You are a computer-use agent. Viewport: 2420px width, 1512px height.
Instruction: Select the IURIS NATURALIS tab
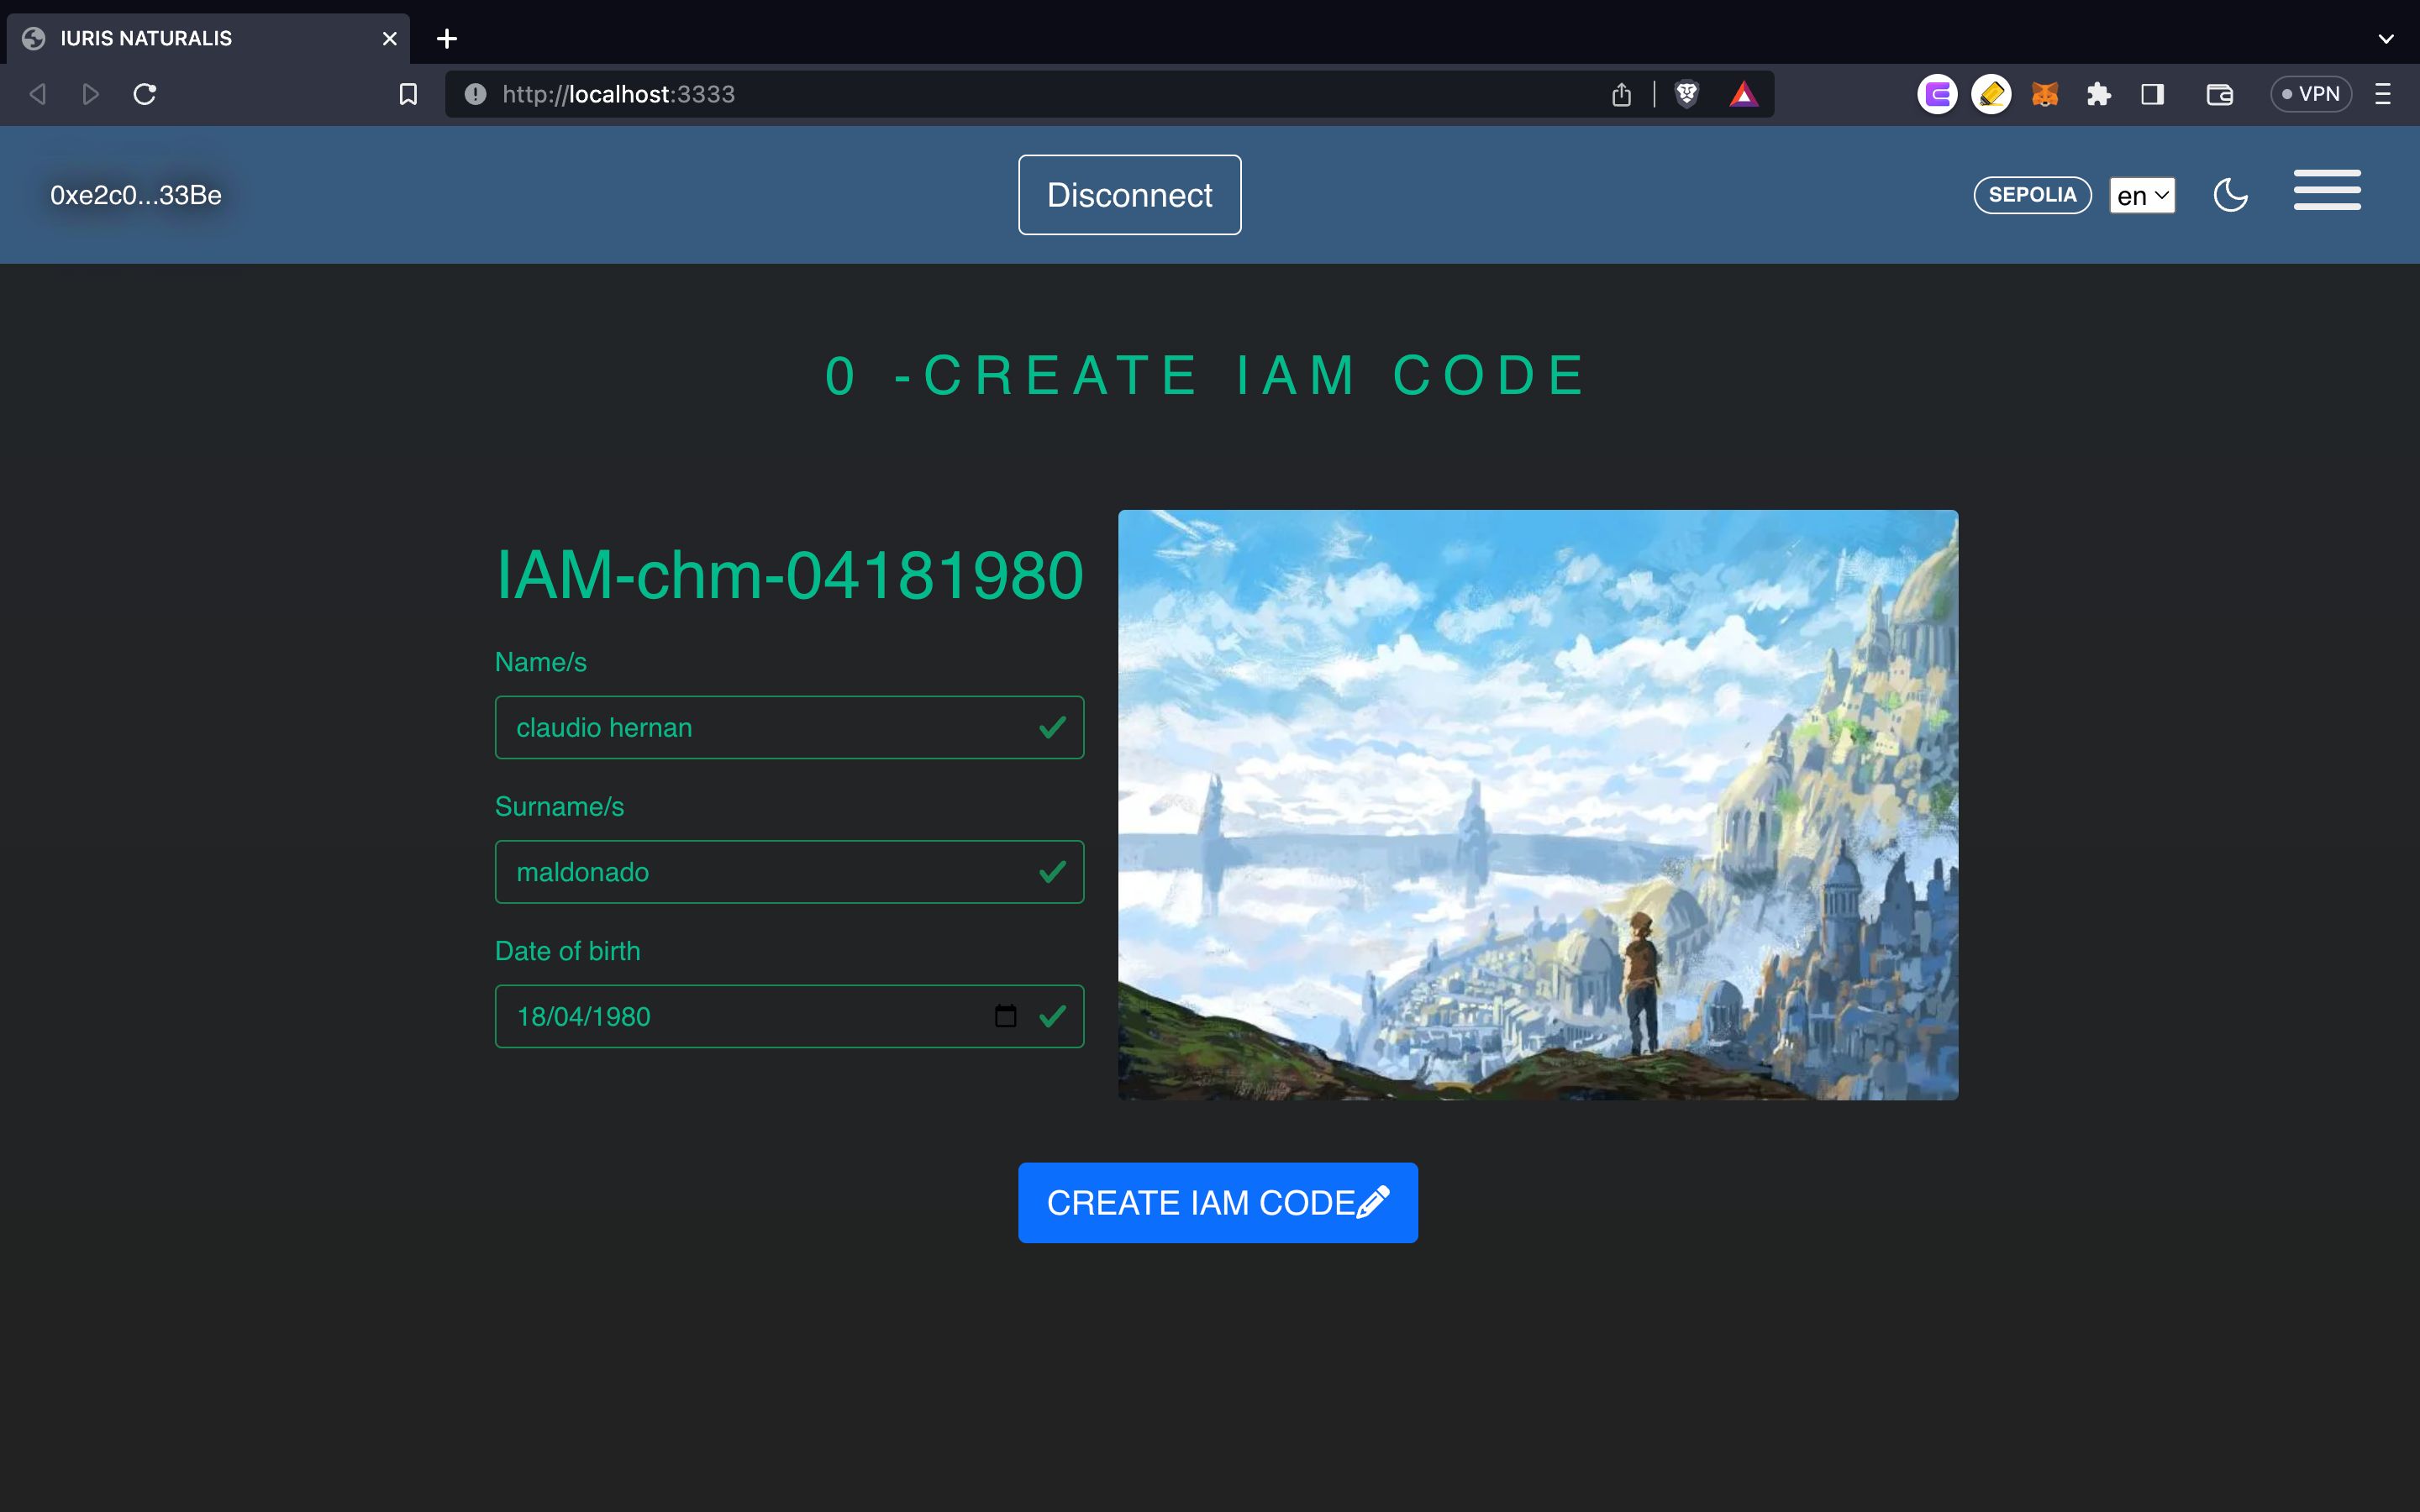[208, 39]
